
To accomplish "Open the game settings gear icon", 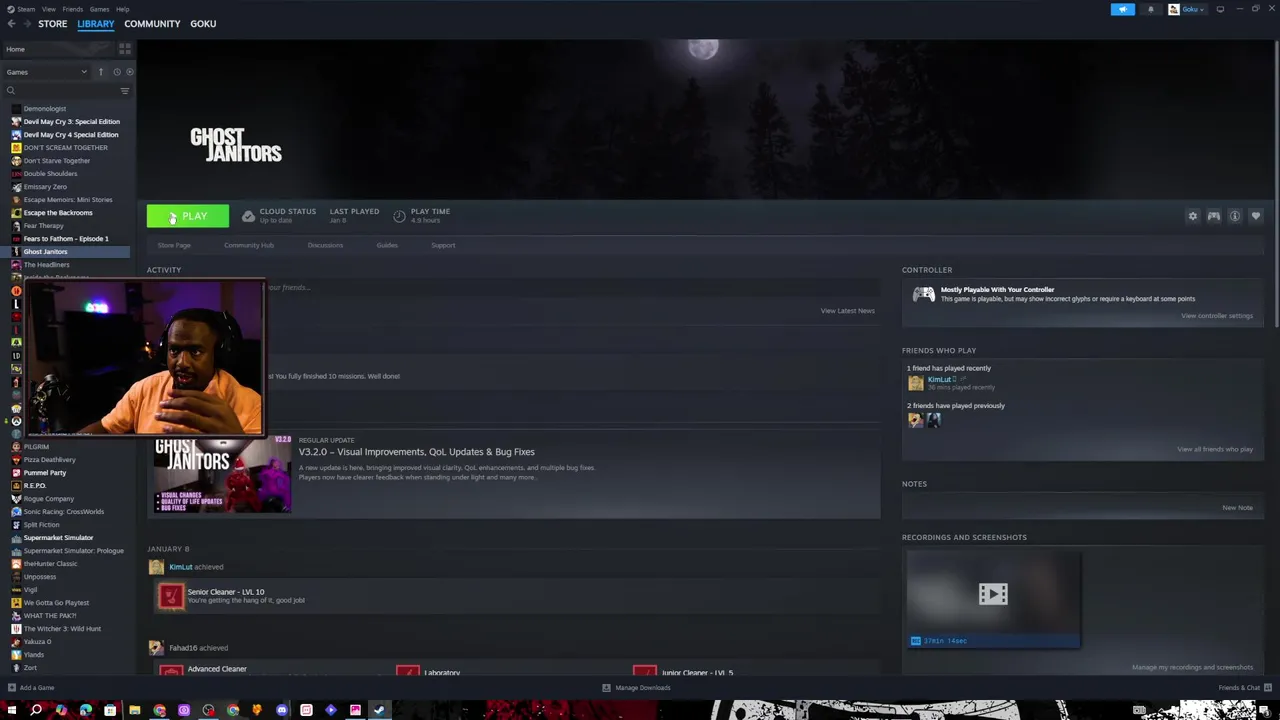I will coord(1192,216).
